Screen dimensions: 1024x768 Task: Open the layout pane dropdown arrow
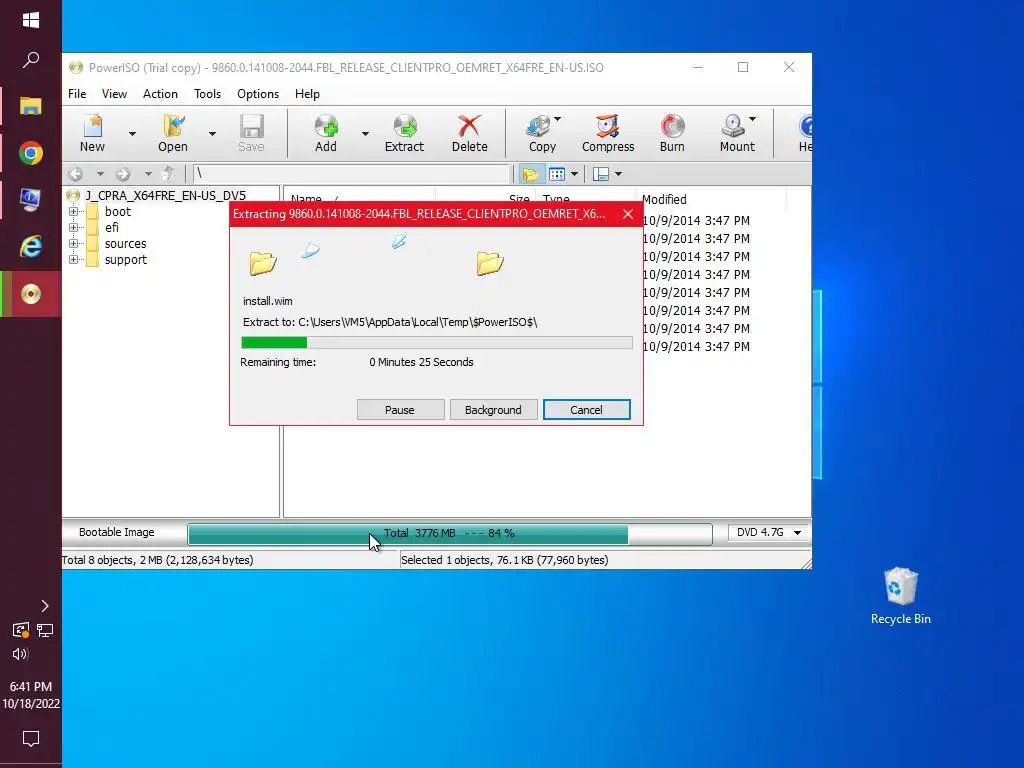tap(618, 174)
